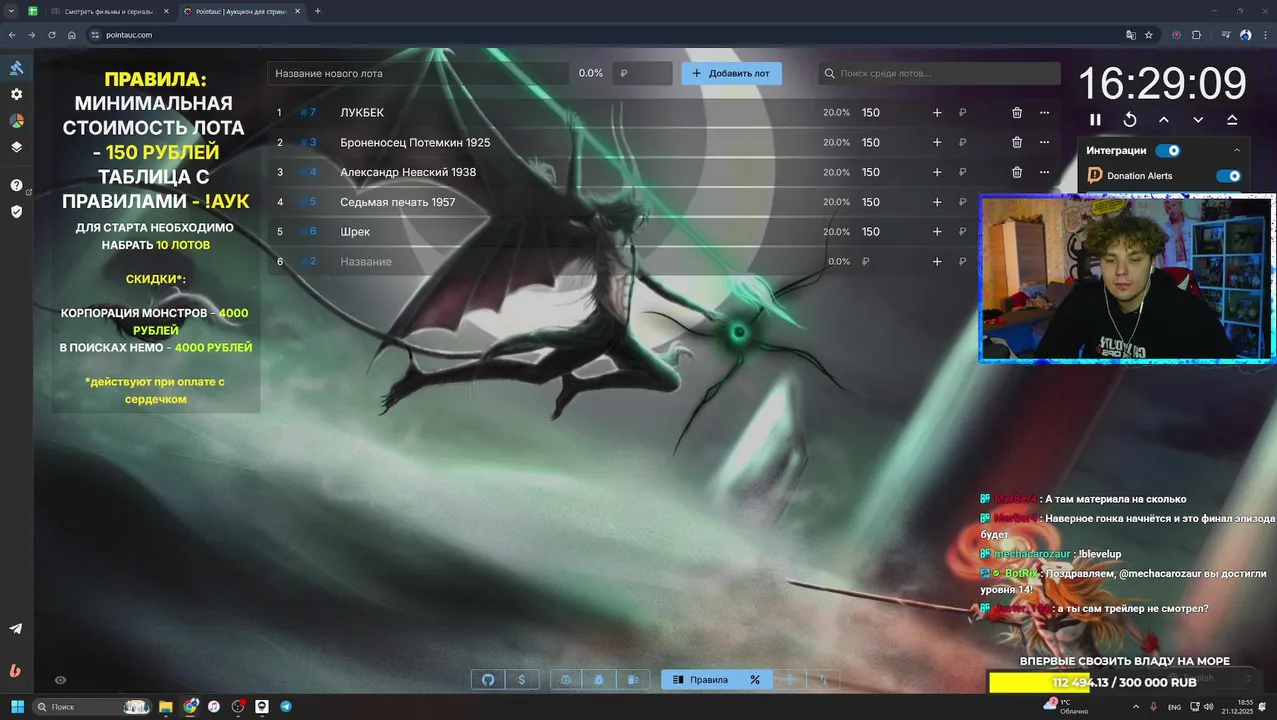1277x720 pixels.
Task: Click the Donation Alerts logo icon
Action: pyautogui.click(x=1095, y=176)
